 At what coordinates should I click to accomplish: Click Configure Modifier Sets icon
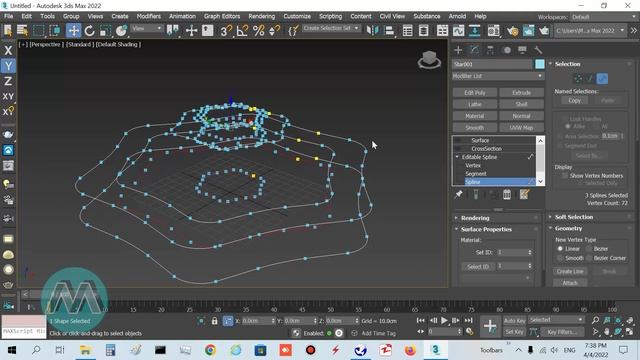(524, 195)
